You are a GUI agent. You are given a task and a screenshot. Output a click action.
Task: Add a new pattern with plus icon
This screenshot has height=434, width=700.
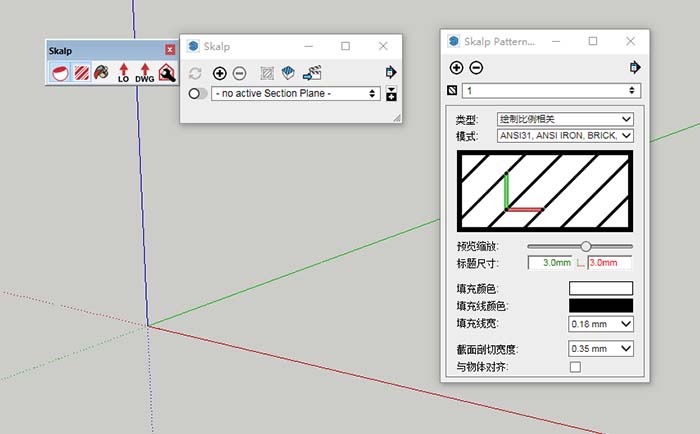[457, 68]
